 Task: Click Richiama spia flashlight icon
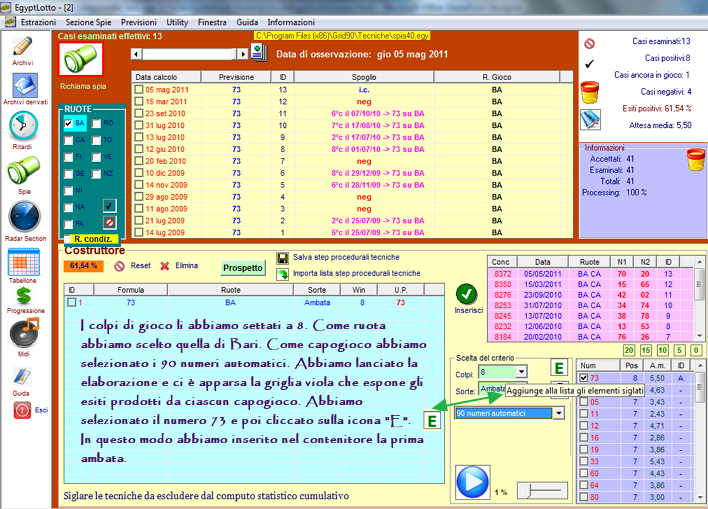pos(81,59)
